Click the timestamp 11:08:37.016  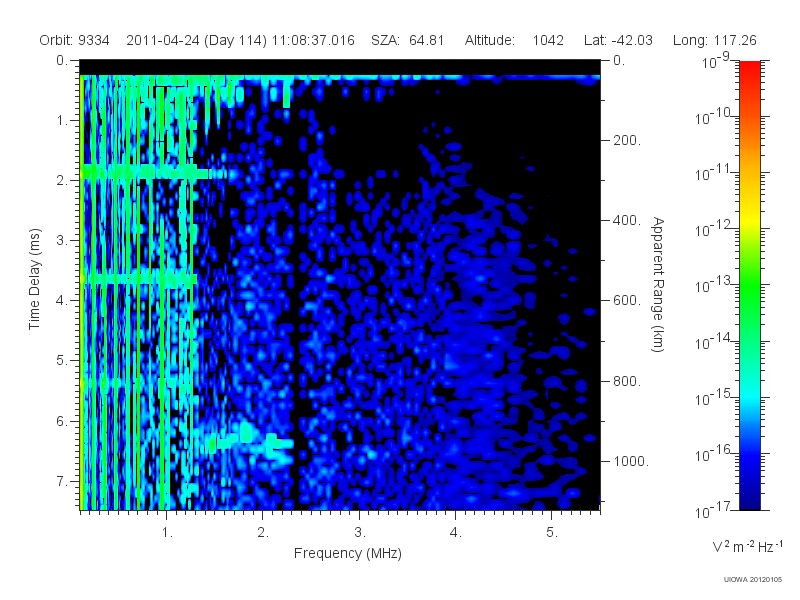313,40
